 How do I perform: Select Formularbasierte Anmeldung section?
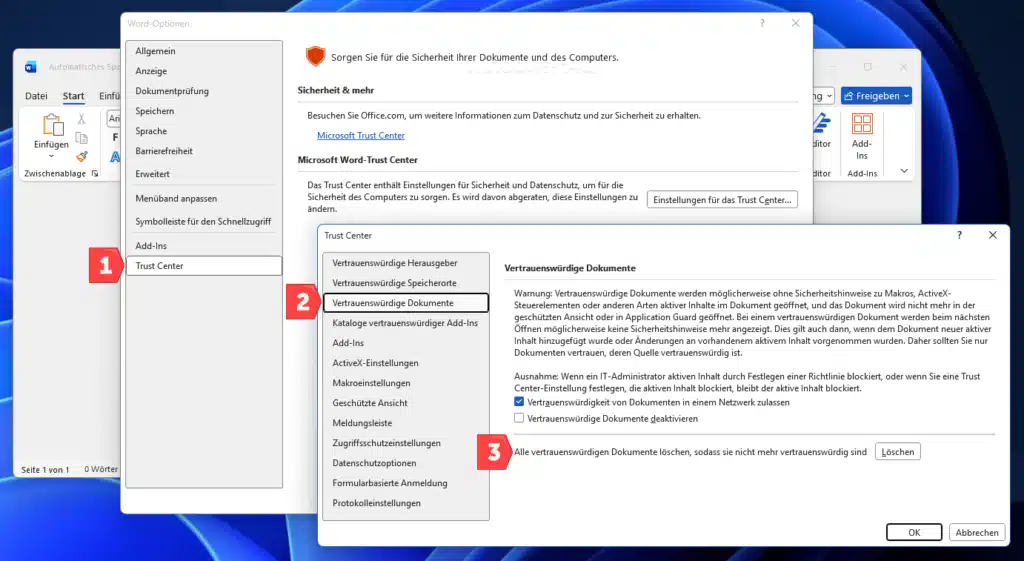click(406, 483)
